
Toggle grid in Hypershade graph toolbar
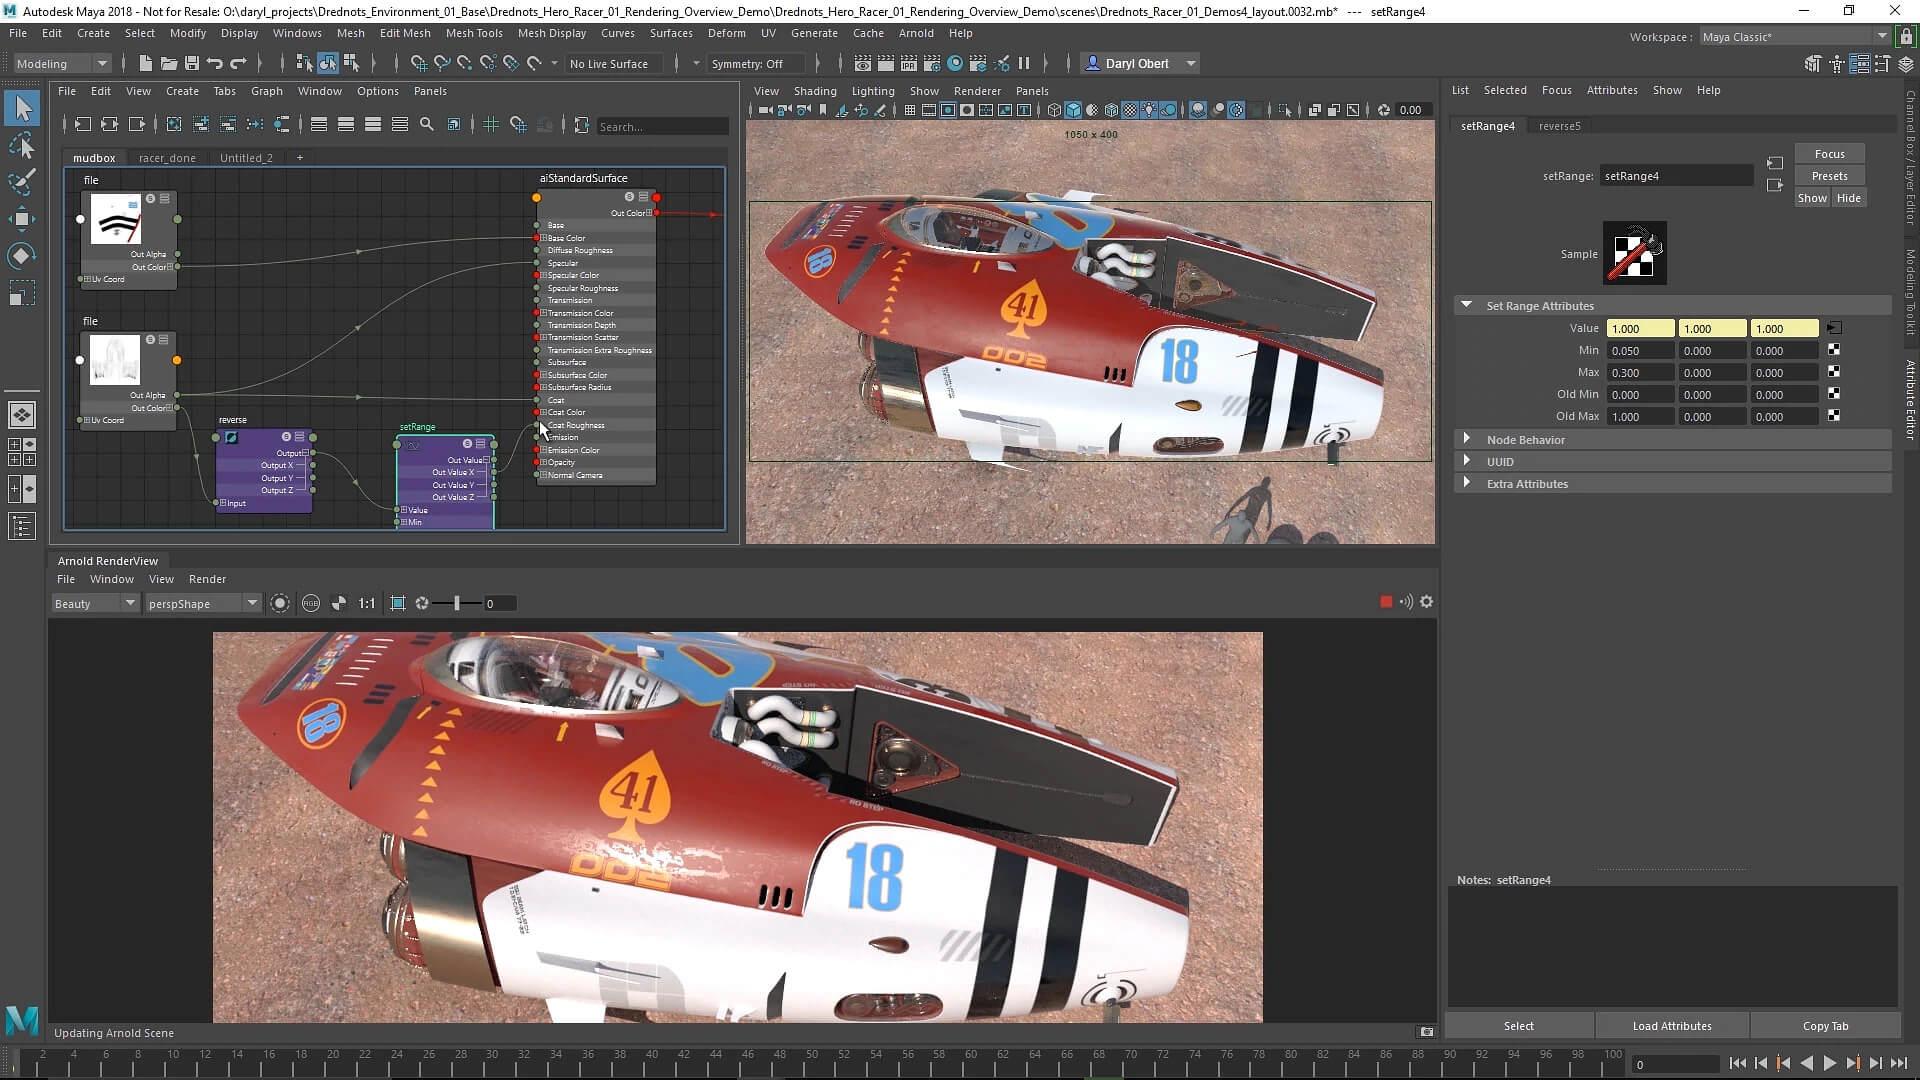(x=491, y=125)
